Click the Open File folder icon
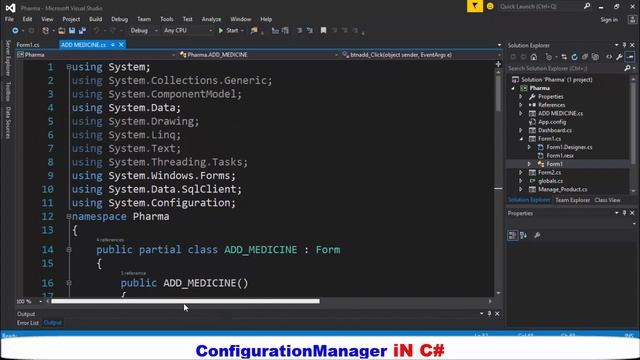640x360 pixels. pyautogui.click(x=61, y=31)
